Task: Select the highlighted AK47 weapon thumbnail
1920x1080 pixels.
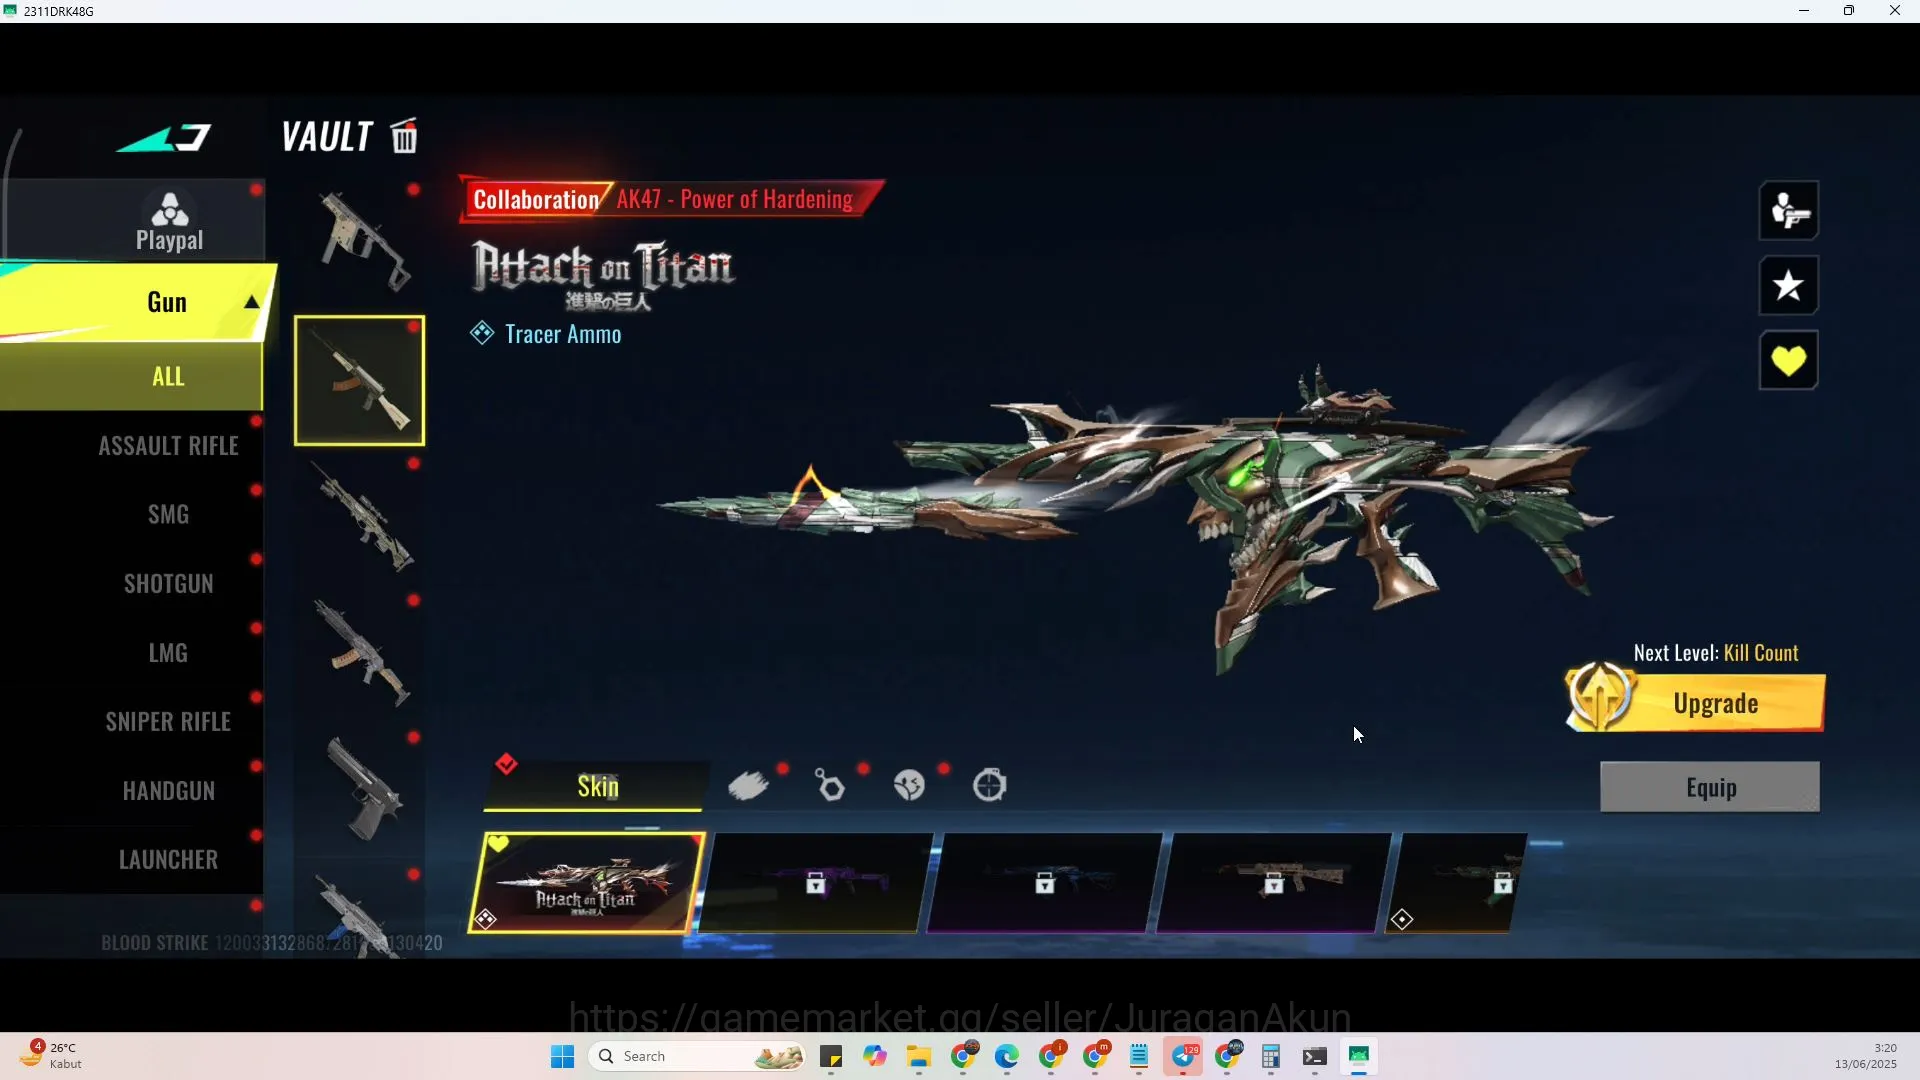Action: [x=359, y=381]
